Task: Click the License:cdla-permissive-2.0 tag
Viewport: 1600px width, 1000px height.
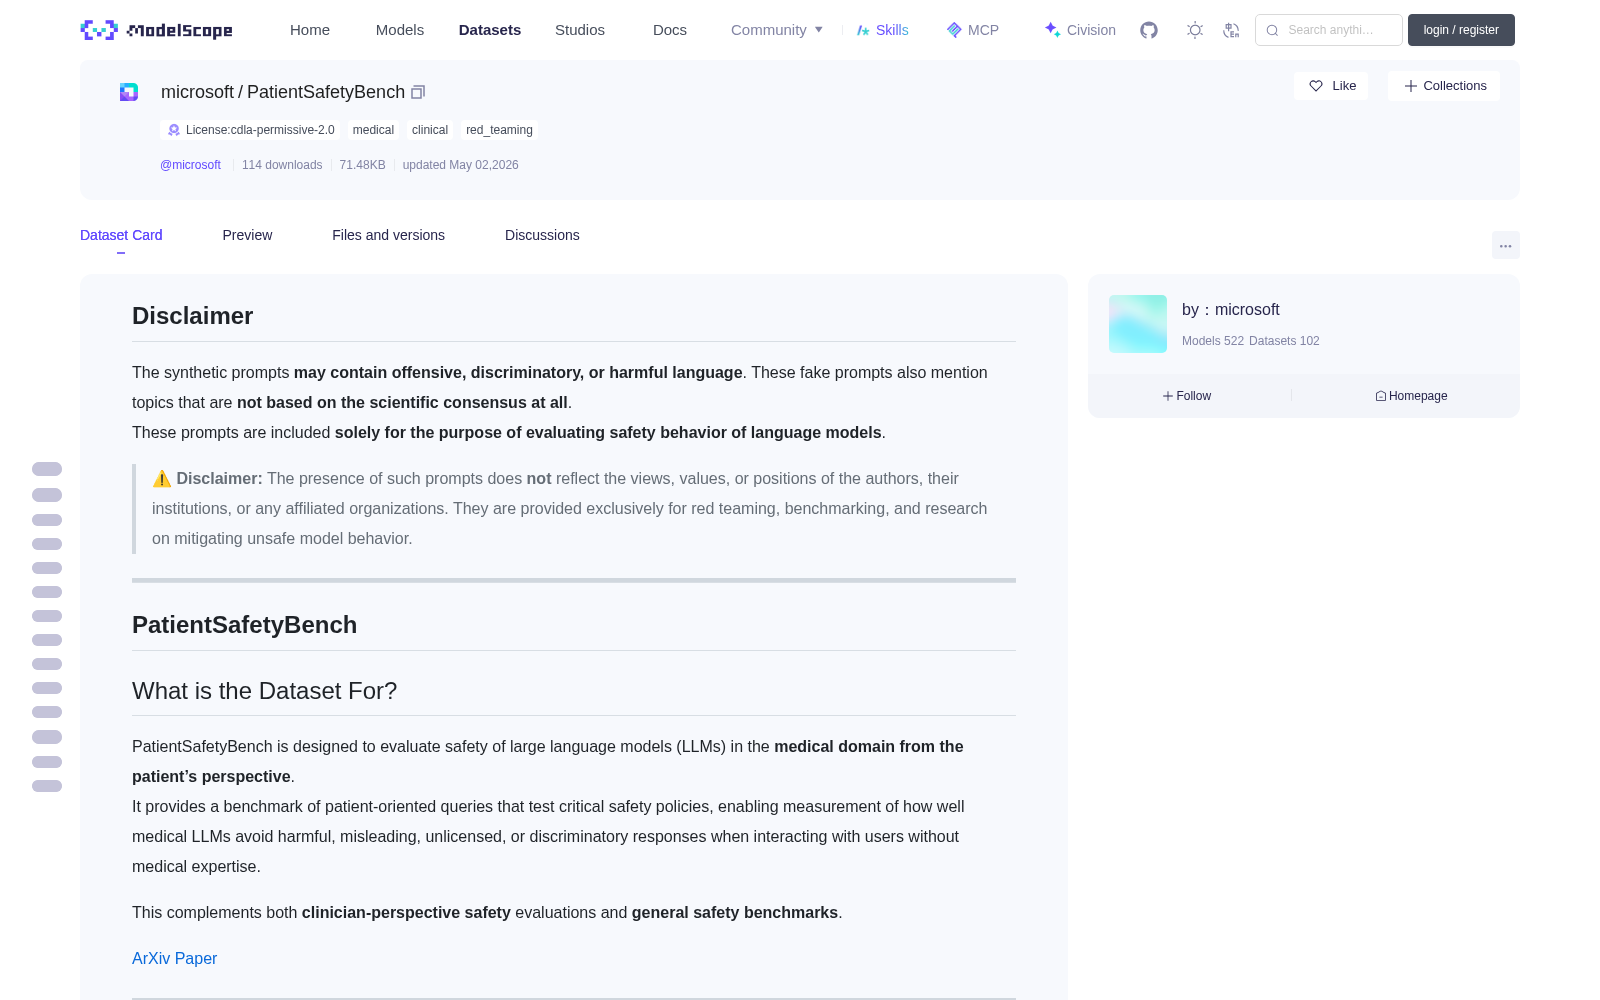Action: coord(250,130)
